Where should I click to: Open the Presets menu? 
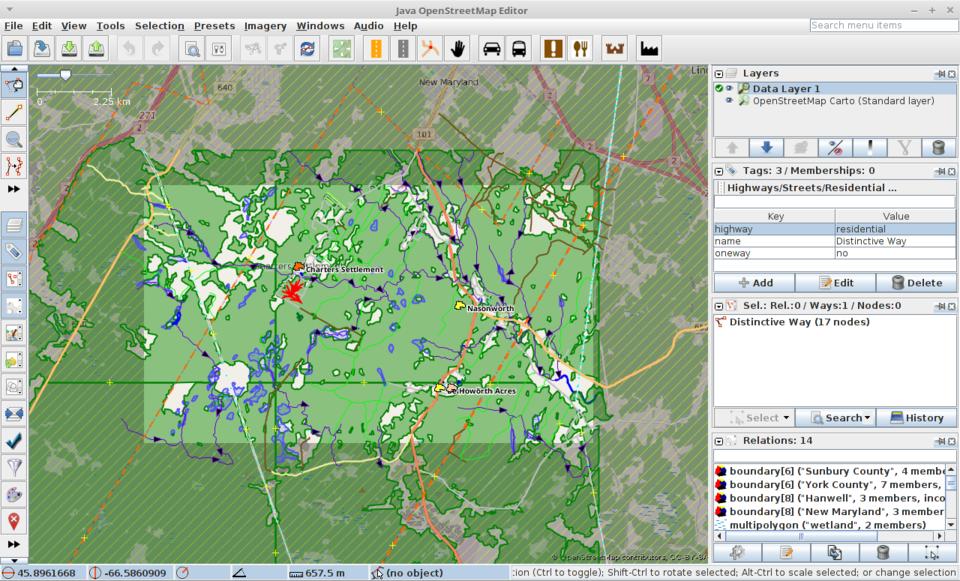(214, 25)
